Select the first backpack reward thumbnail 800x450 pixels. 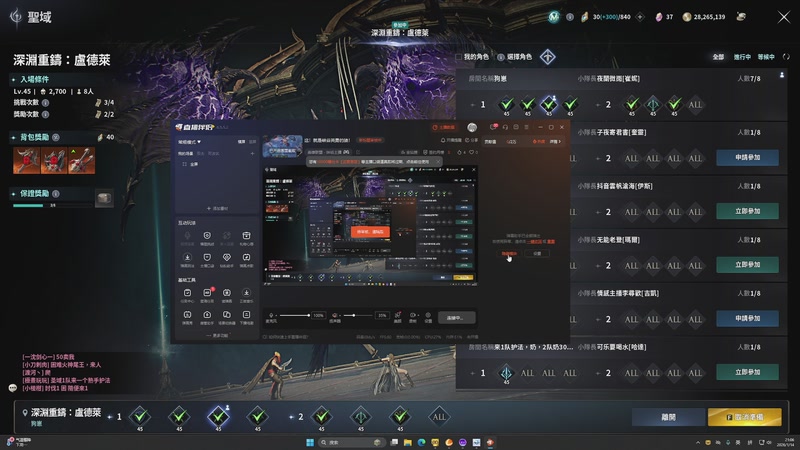tap(27, 160)
